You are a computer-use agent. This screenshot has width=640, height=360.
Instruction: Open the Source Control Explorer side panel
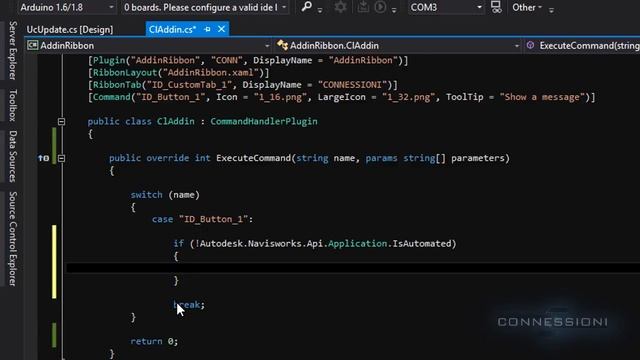tap(13, 239)
